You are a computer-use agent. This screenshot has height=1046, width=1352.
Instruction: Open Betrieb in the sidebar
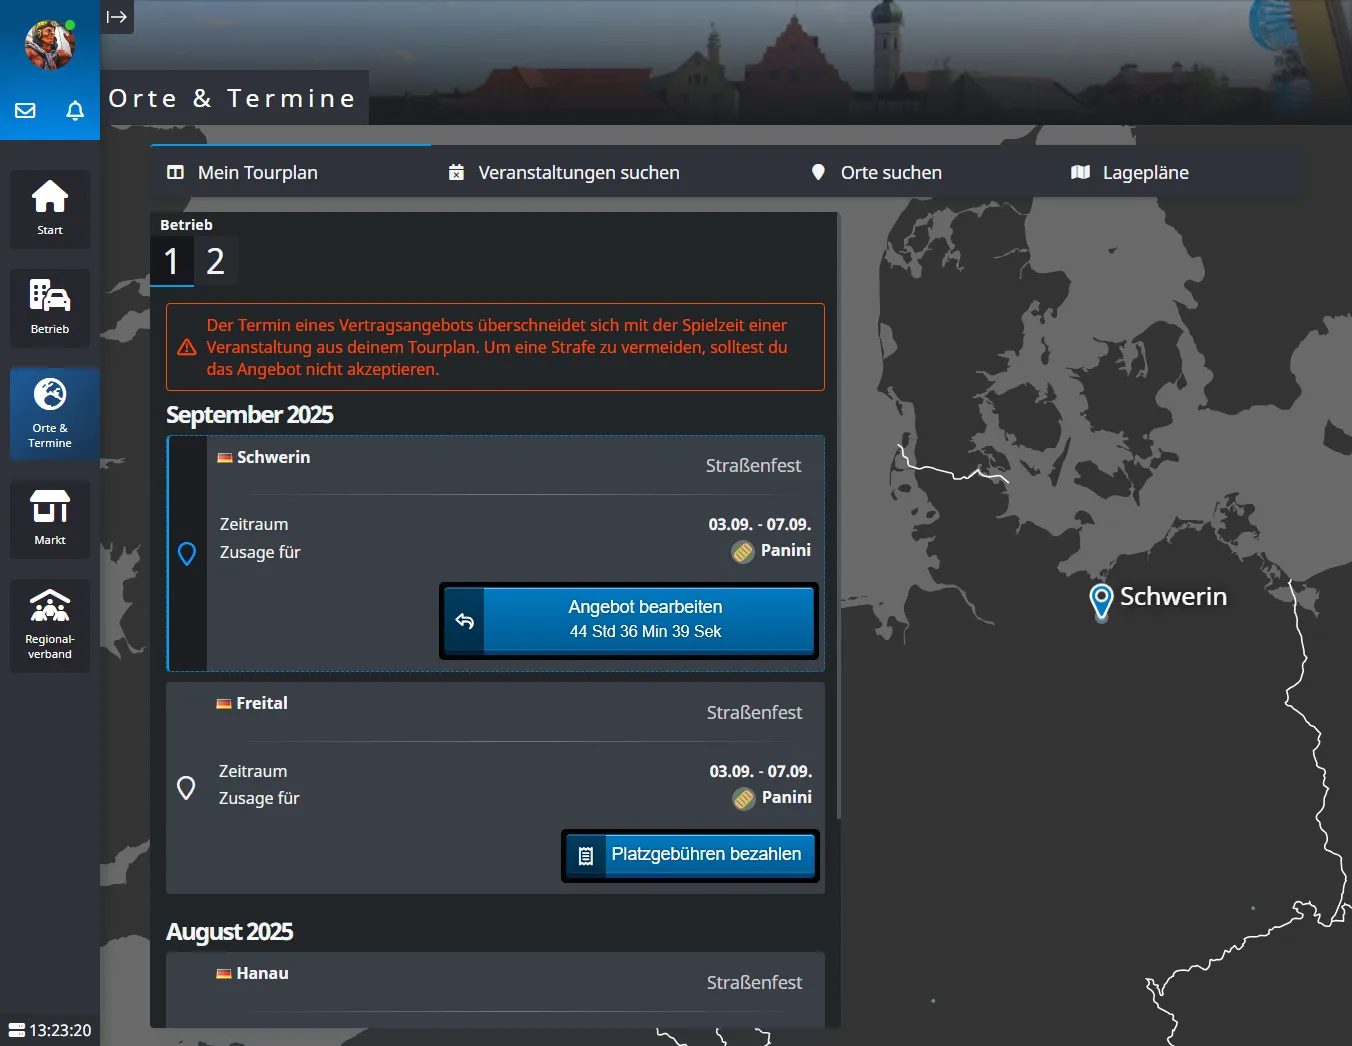pyautogui.click(x=50, y=307)
